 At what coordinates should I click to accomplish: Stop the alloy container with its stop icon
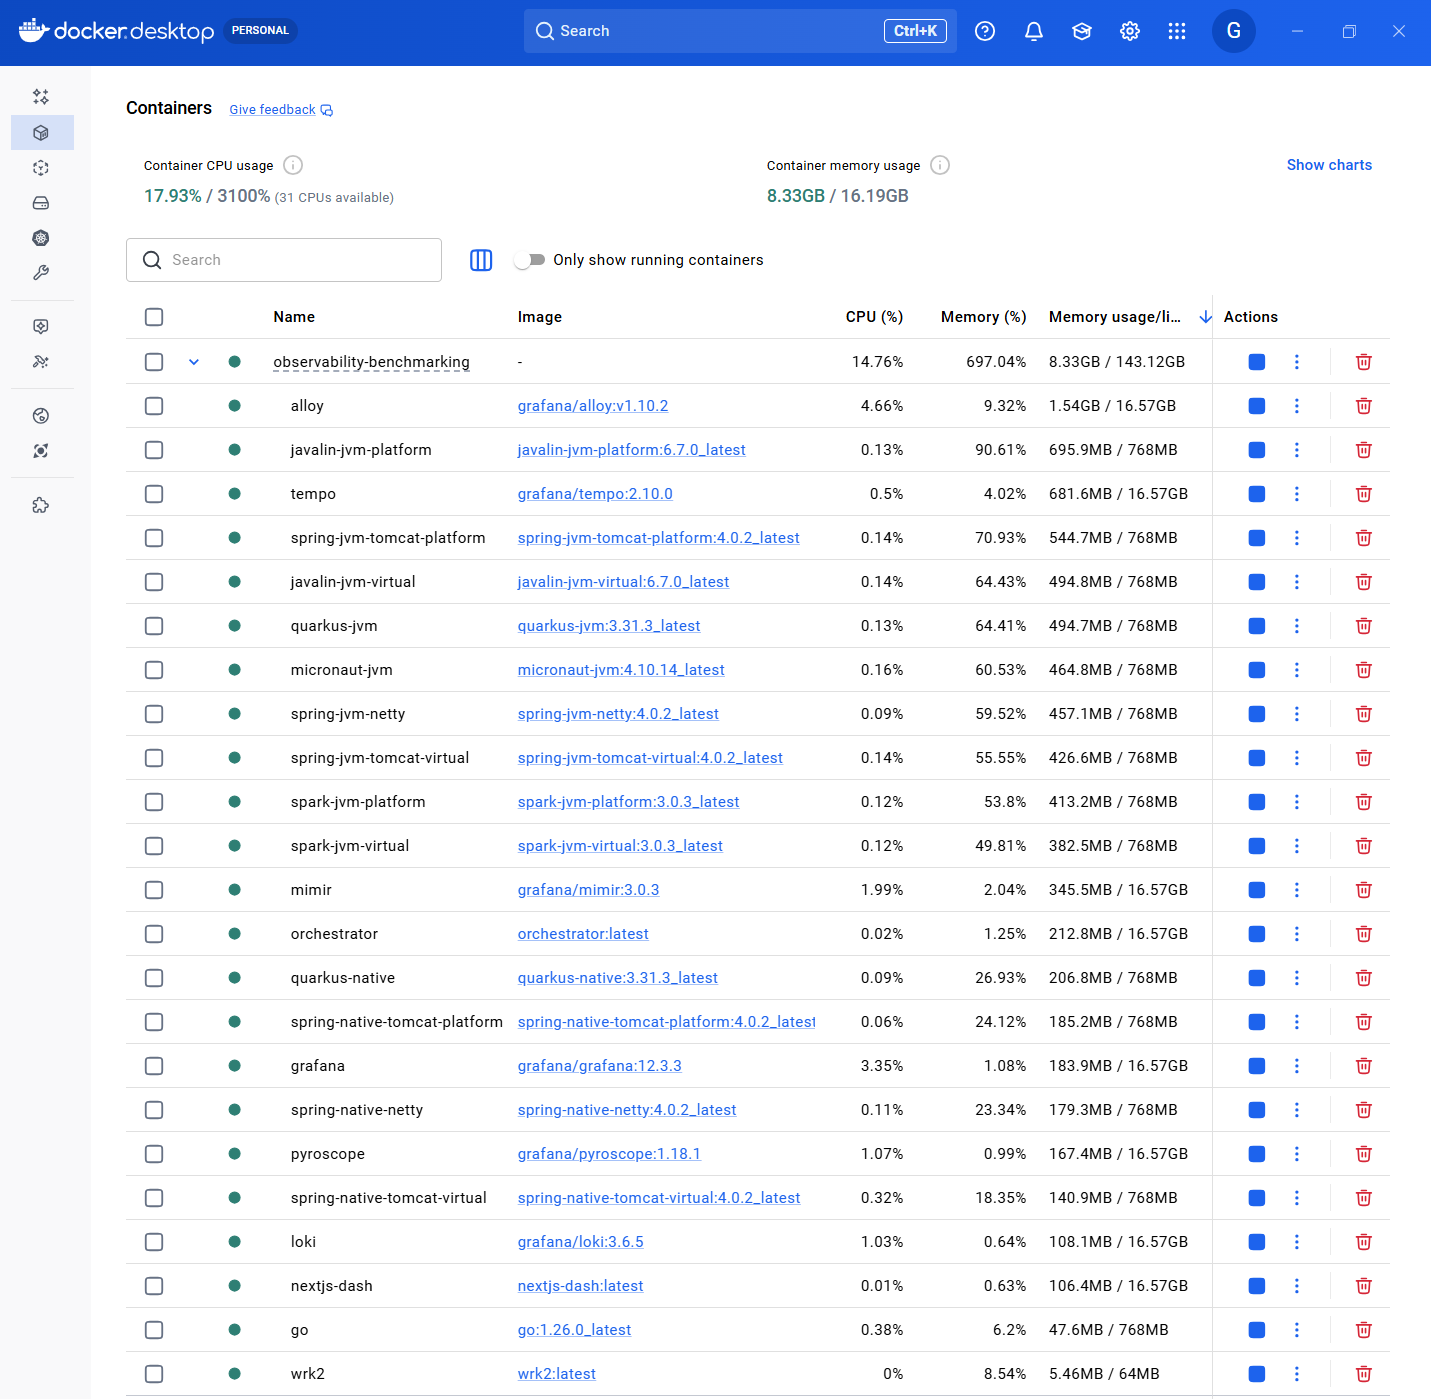point(1256,406)
